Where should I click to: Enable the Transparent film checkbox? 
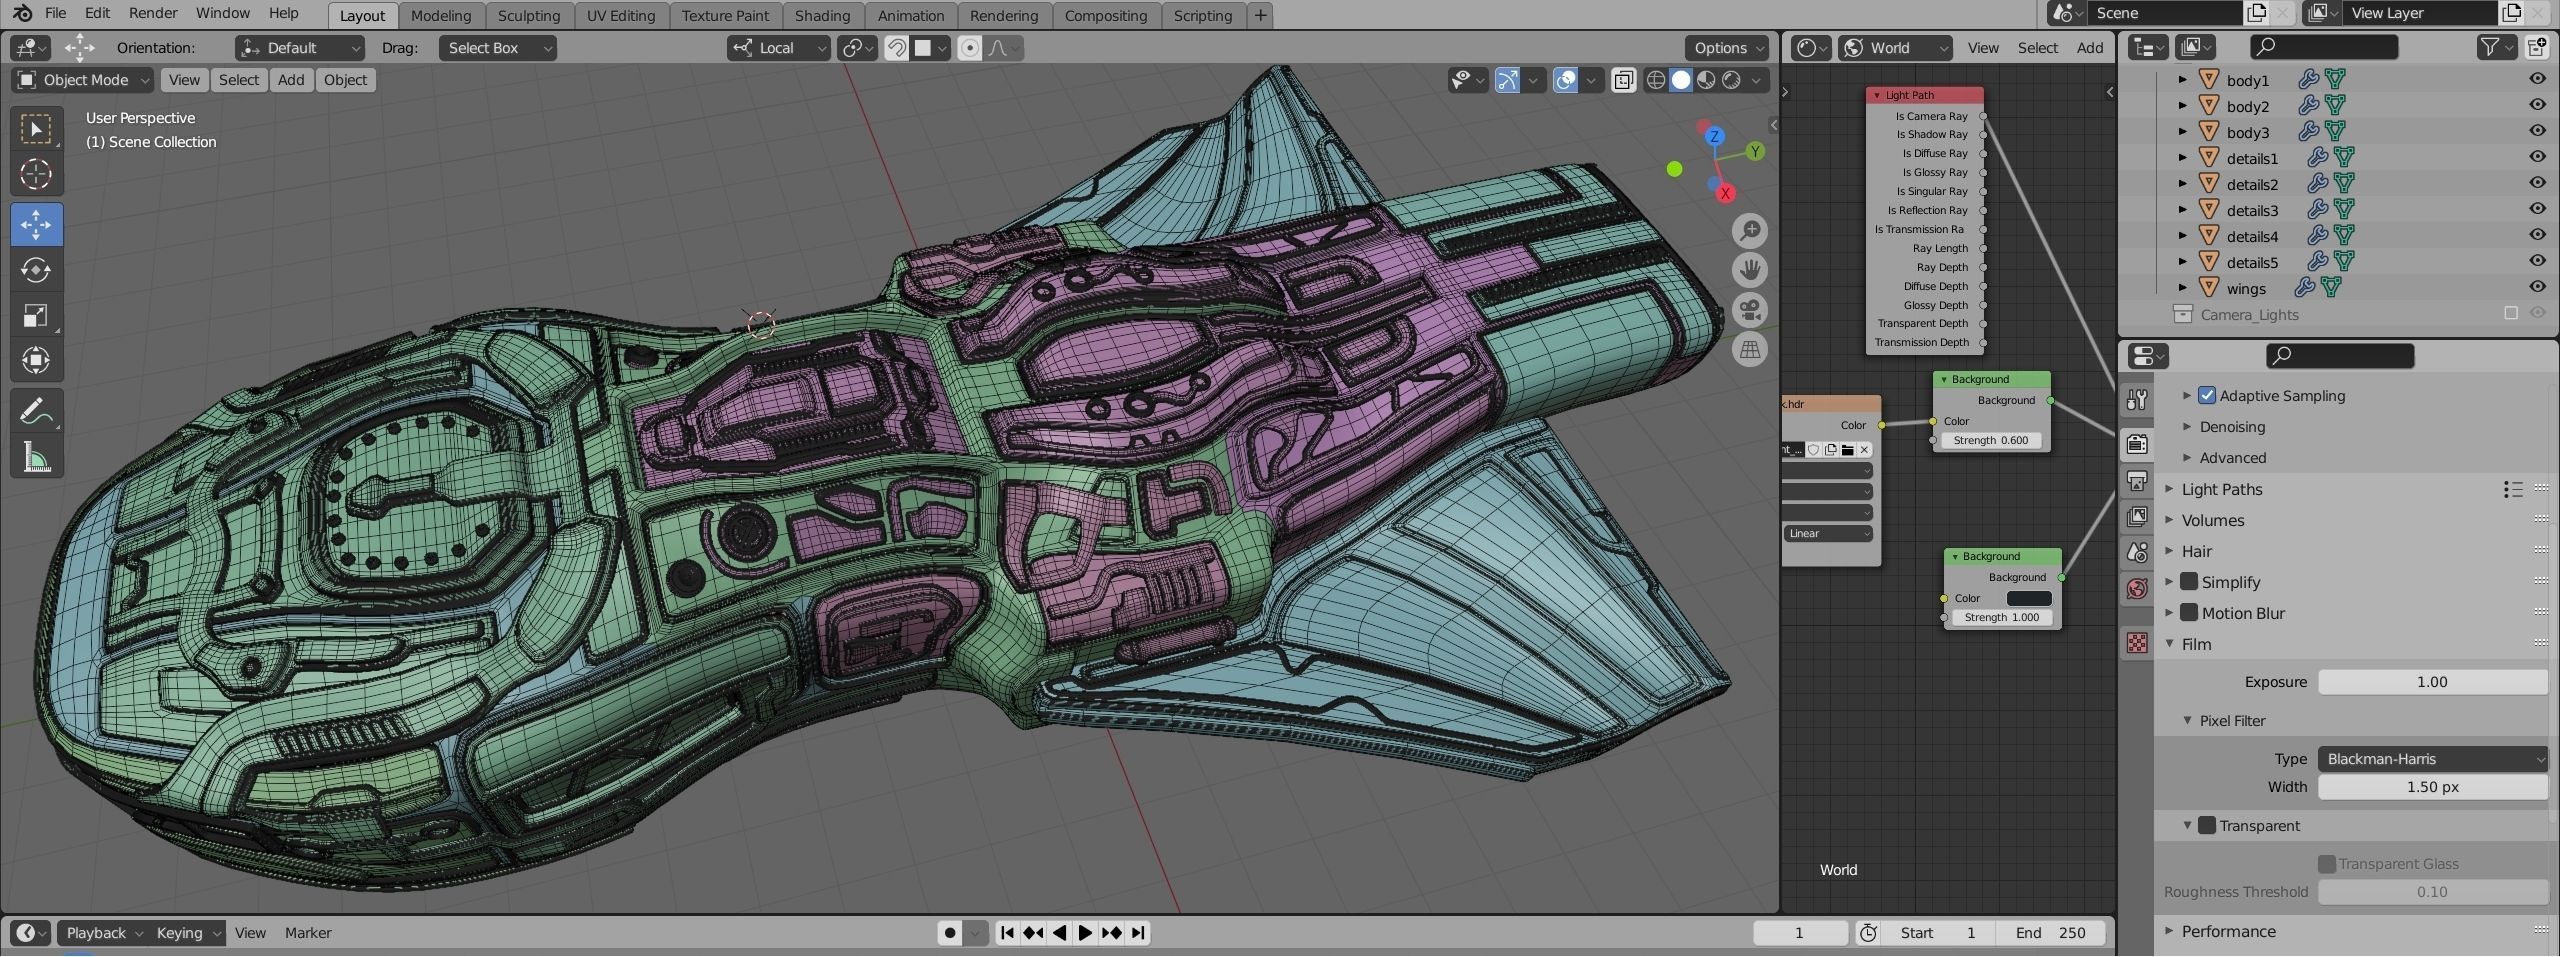2207,826
